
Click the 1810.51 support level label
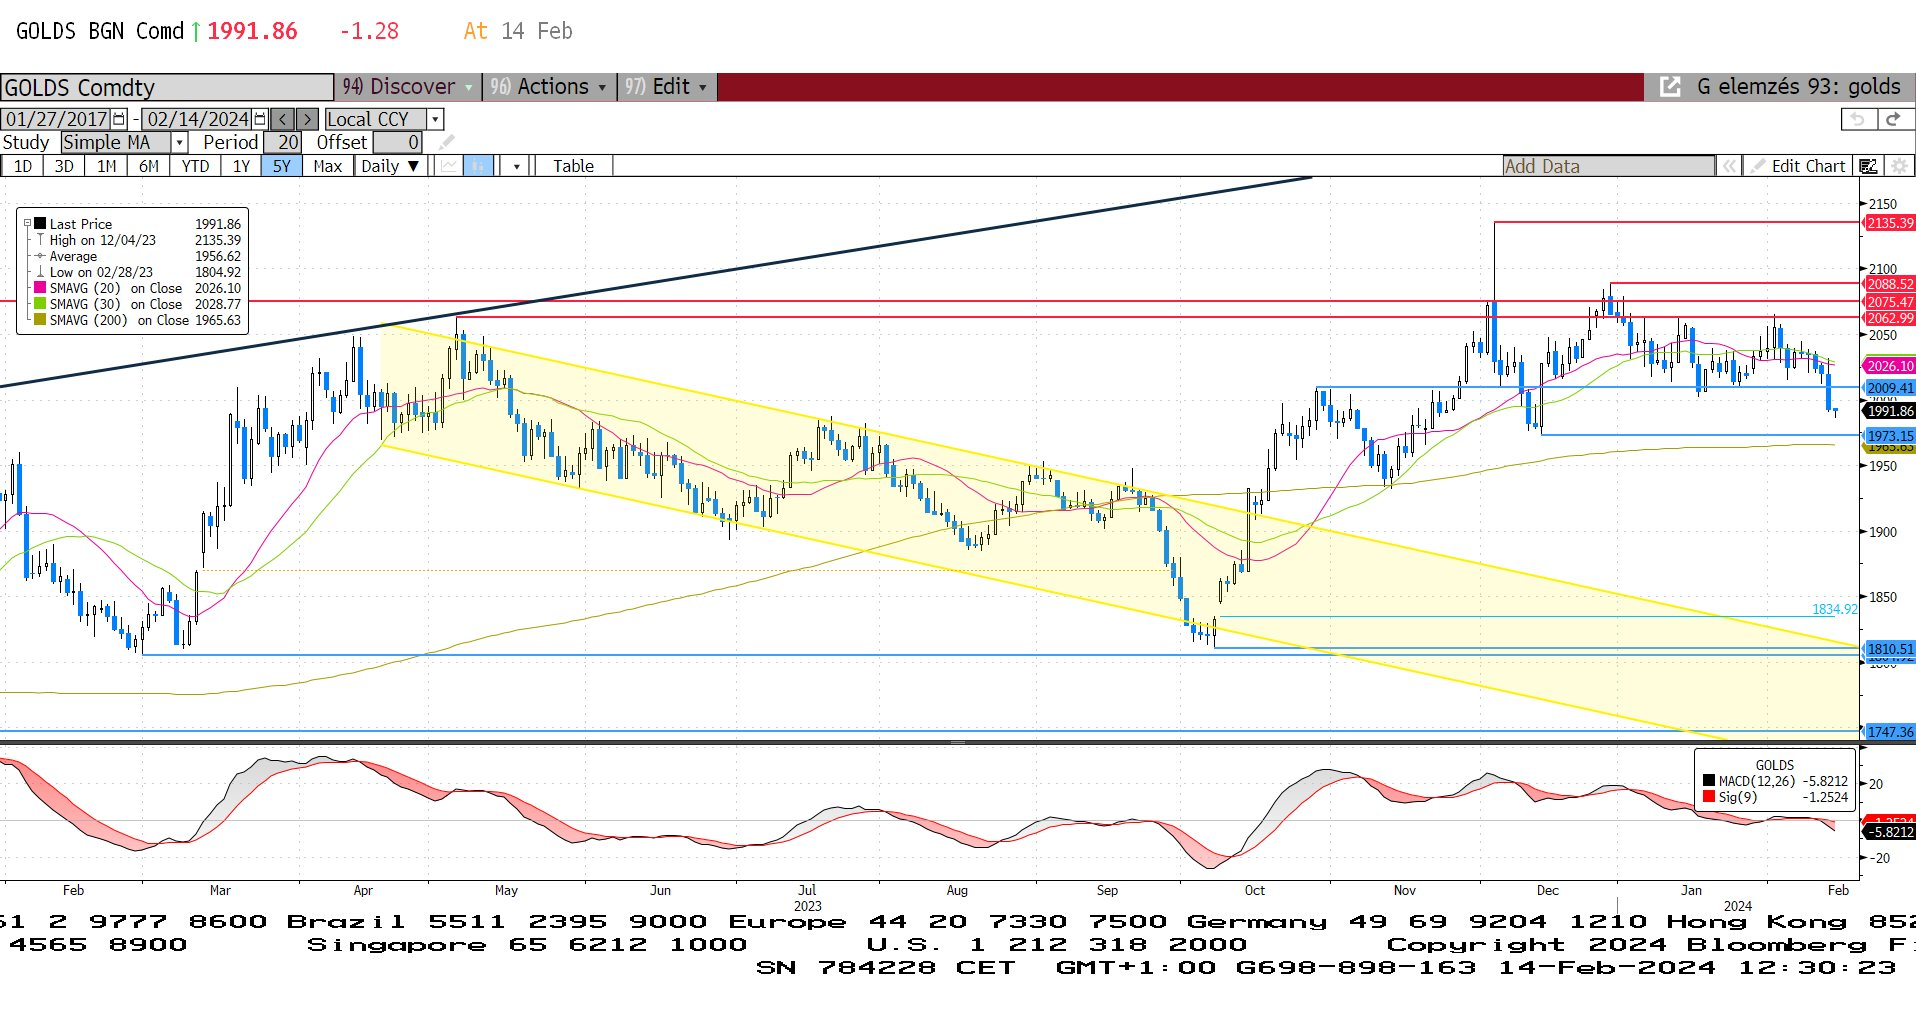click(x=1890, y=649)
